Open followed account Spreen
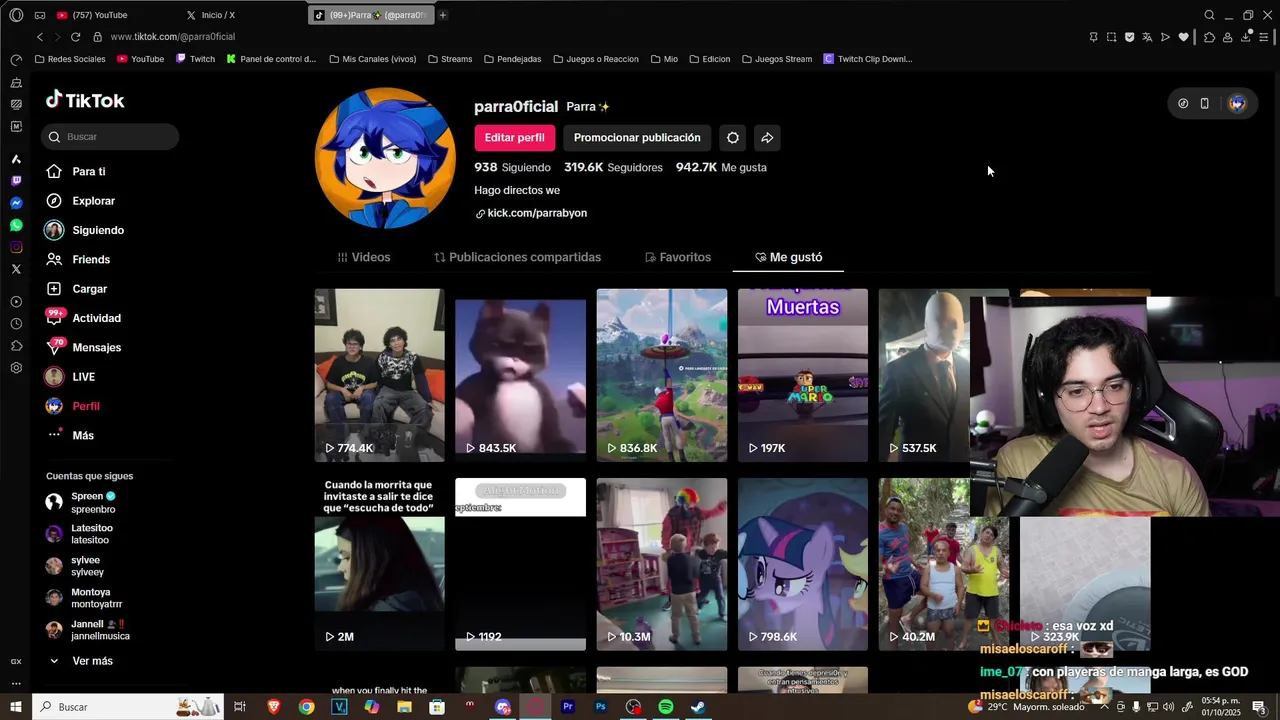 81,502
